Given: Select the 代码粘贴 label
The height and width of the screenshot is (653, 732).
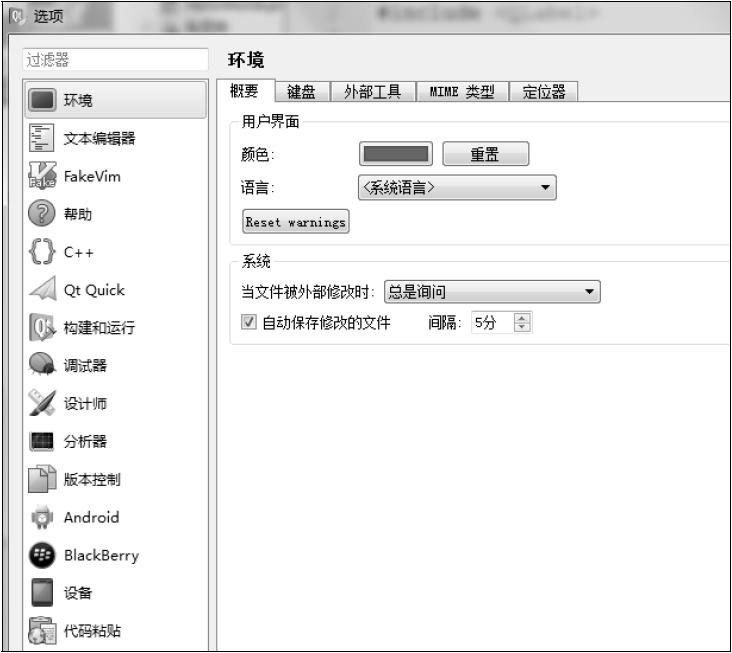Looking at the screenshot, I should (92, 631).
